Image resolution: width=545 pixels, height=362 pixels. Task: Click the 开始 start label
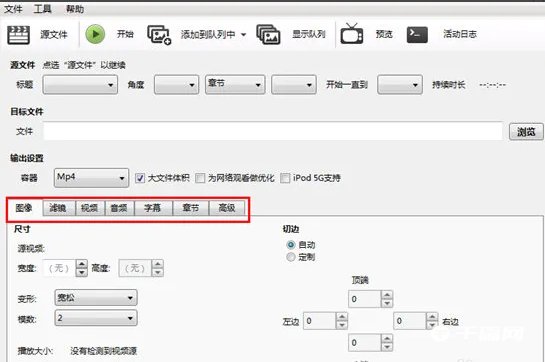click(x=125, y=34)
